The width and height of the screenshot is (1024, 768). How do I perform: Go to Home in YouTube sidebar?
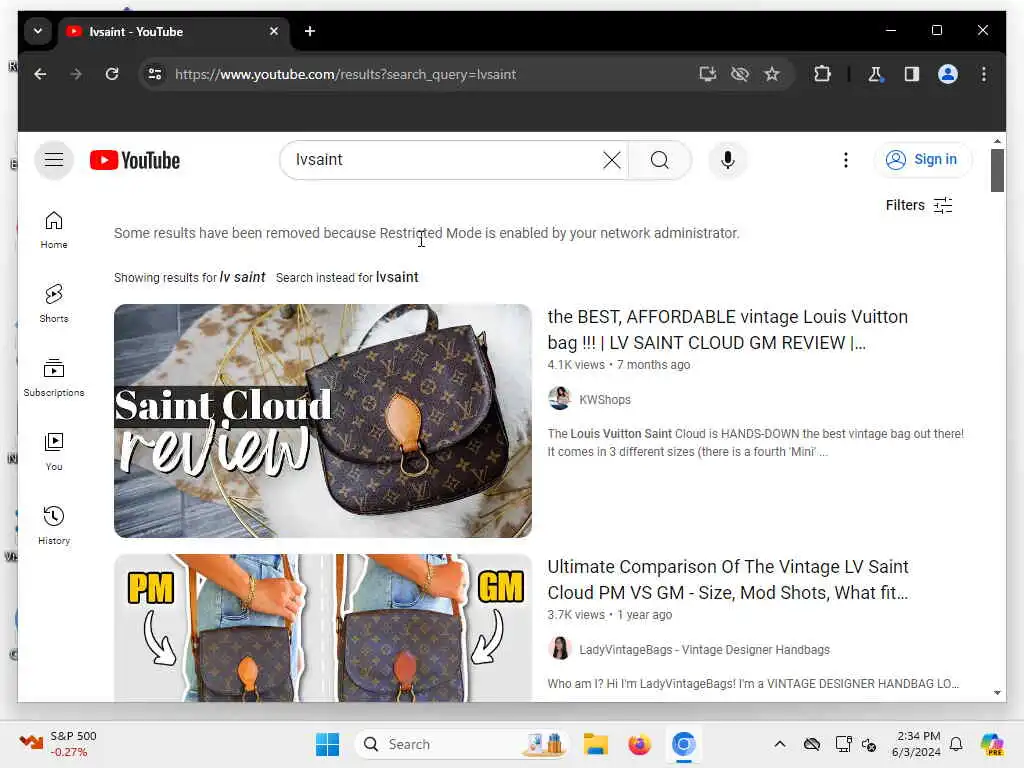coord(54,230)
